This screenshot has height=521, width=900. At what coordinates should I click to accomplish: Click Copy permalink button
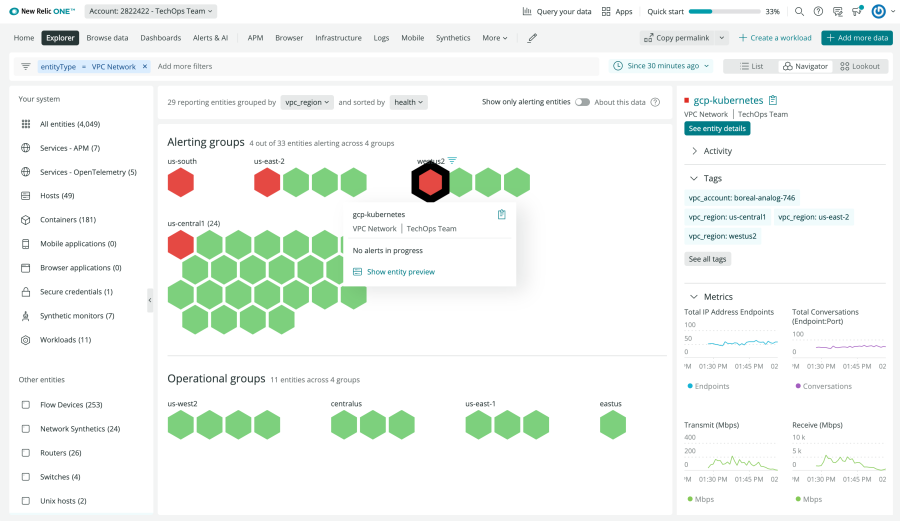pos(677,38)
